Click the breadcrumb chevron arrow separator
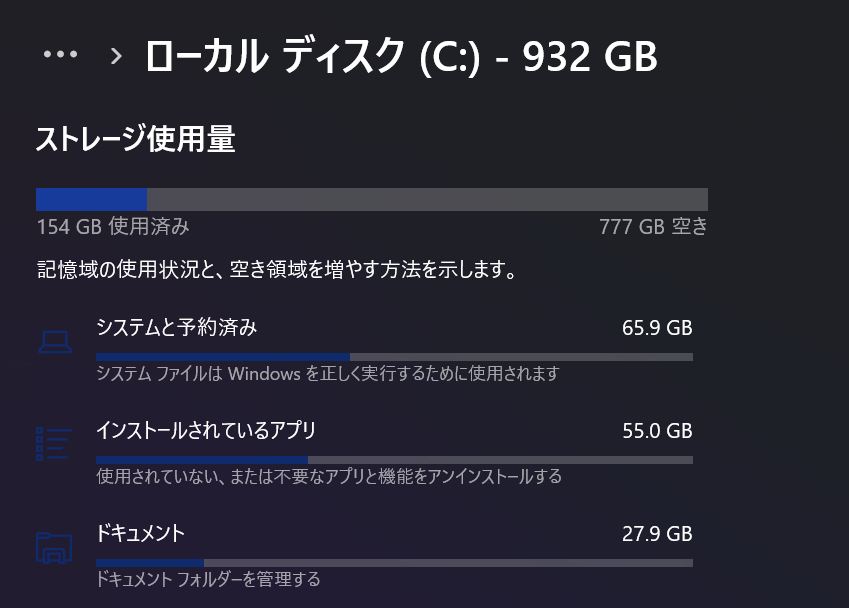This screenshot has width=849, height=608. pos(116,56)
